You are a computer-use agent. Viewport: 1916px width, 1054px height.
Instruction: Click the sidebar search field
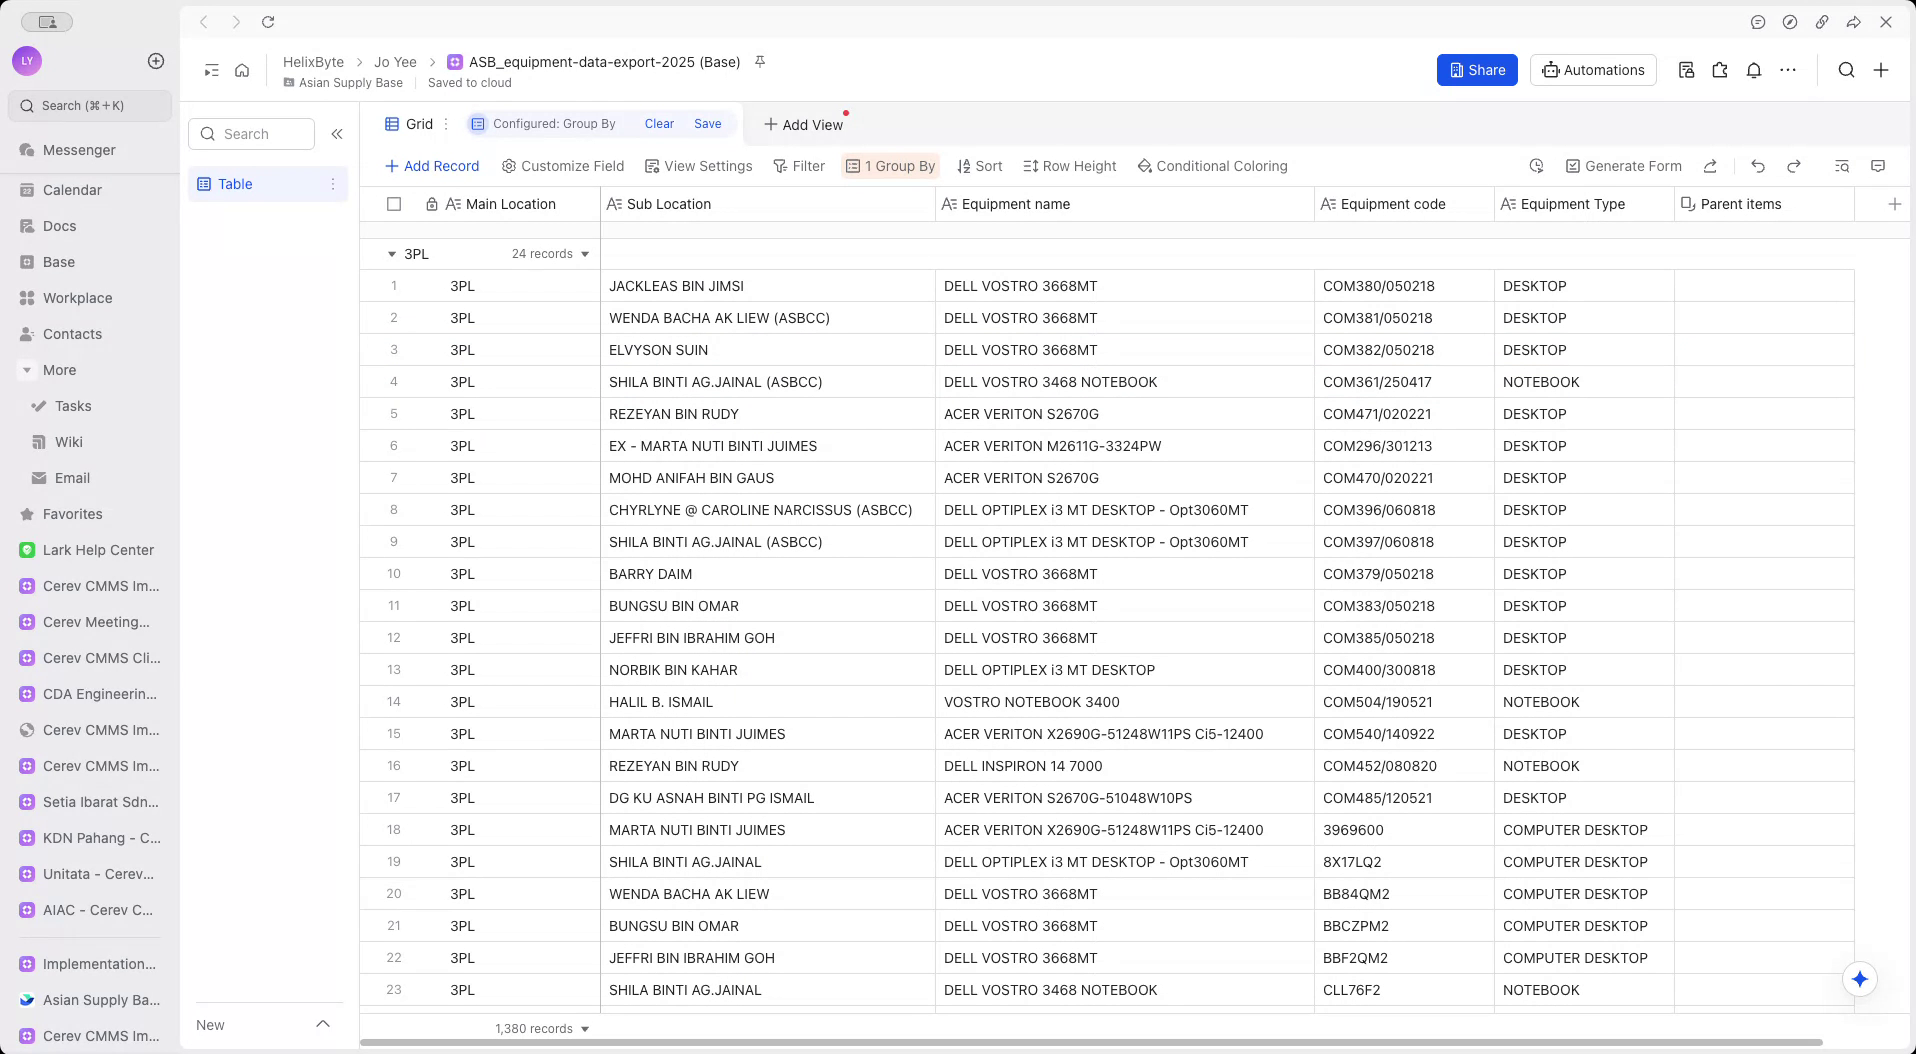[x=250, y=133]
